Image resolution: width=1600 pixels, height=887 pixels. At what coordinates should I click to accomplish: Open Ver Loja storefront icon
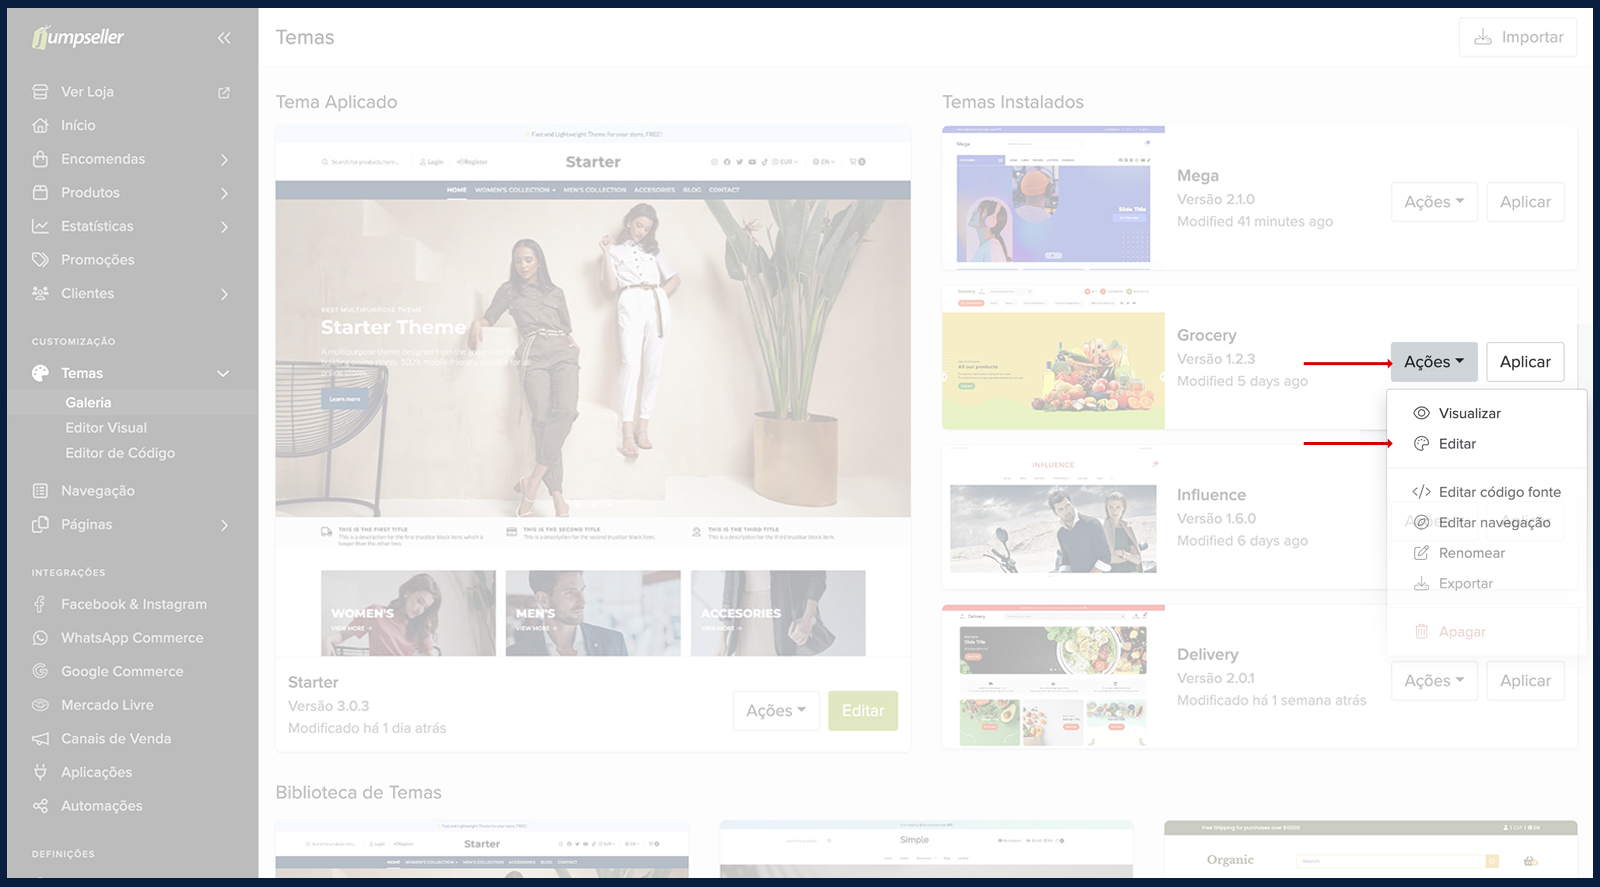pyautogui.click(x=40, y=91)
